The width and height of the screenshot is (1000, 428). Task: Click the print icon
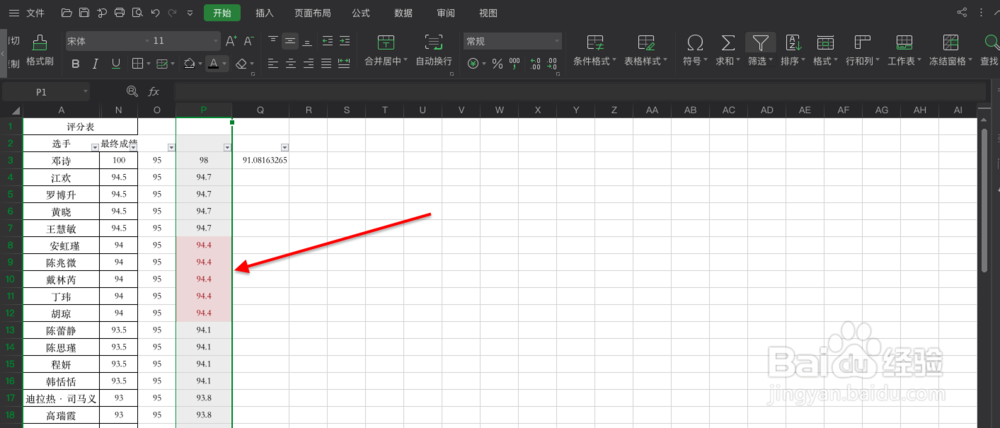click(x=119, y=13)
